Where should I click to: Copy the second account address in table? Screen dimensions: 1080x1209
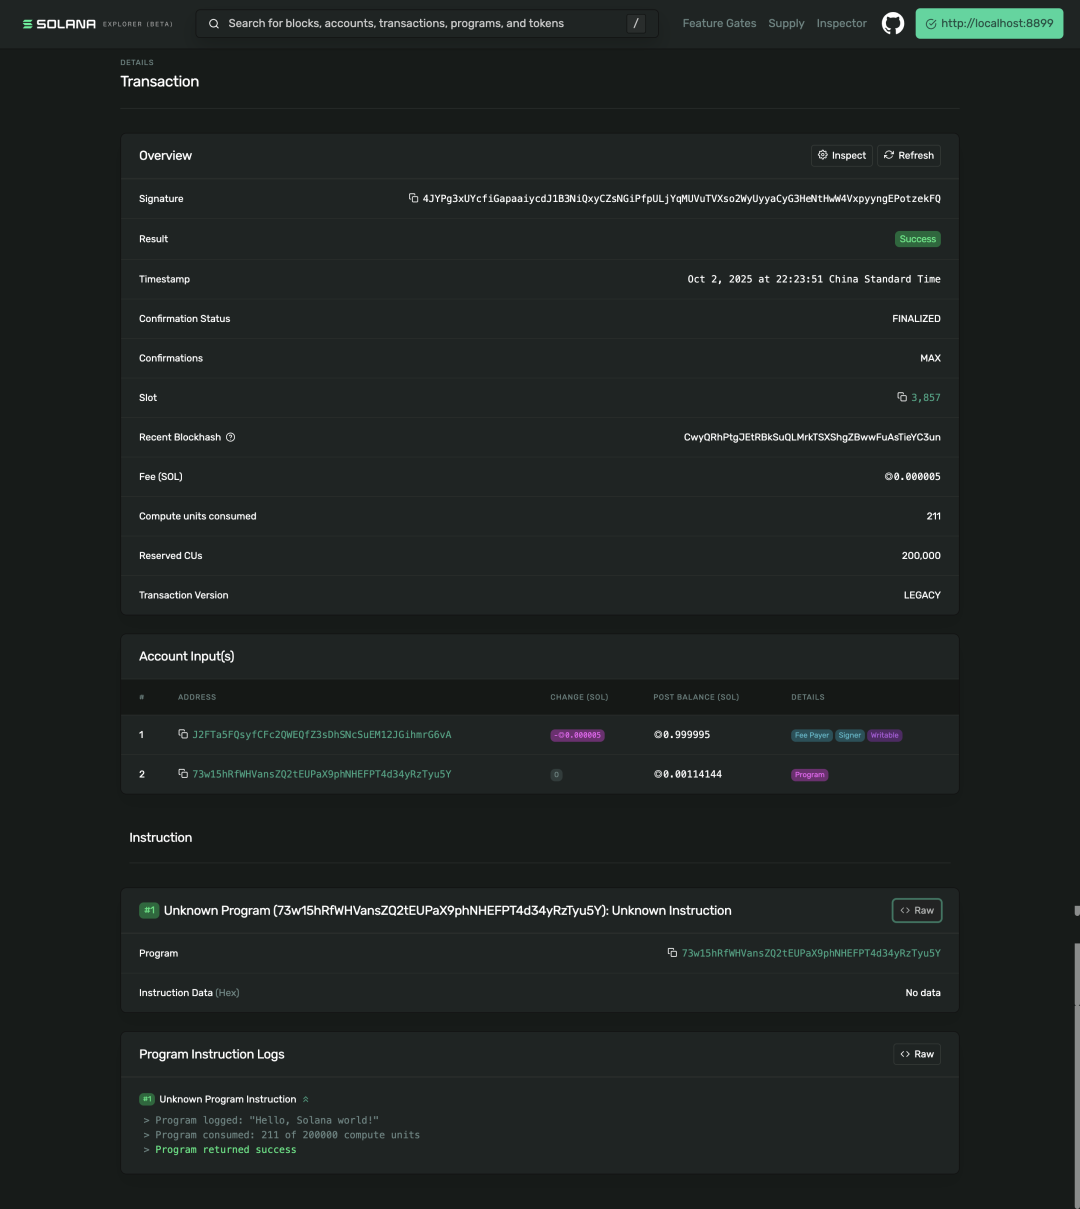(x=183, y=774)
